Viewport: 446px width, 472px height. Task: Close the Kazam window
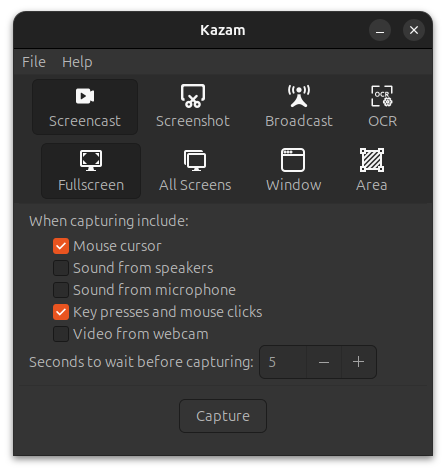coord(414,30)
